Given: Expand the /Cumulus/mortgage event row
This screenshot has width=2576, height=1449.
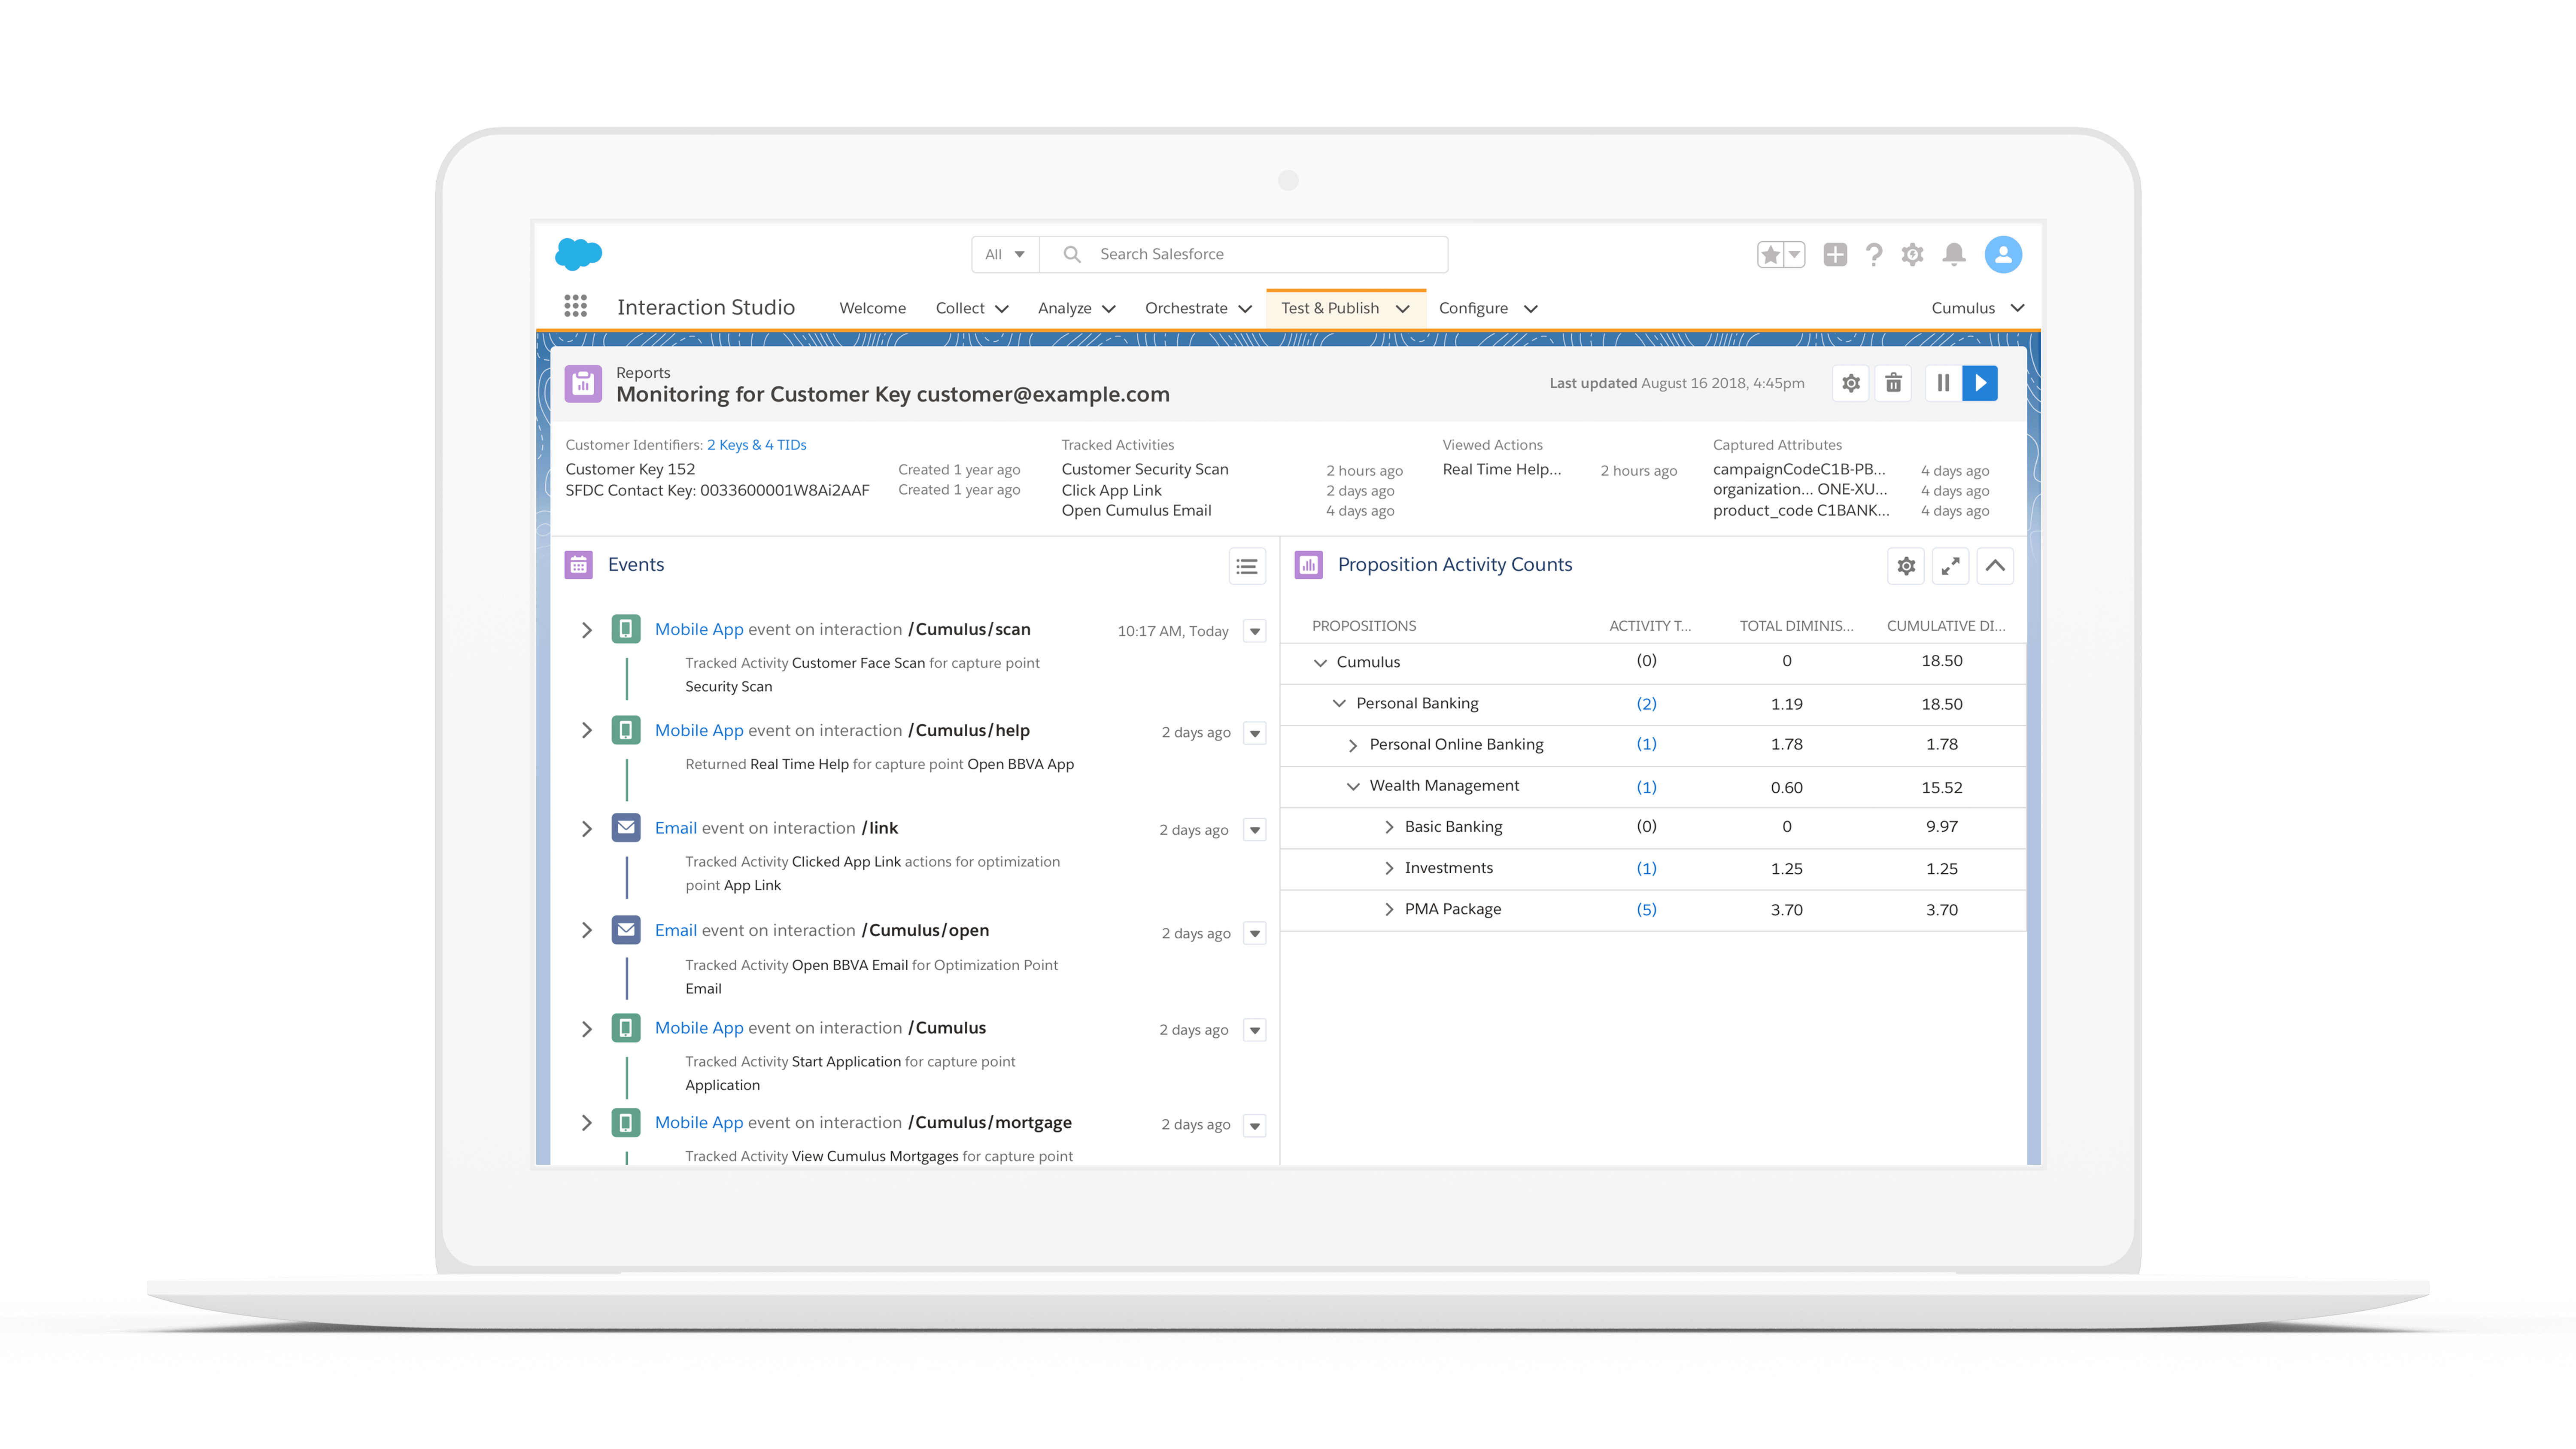Looking at the screenshot, I should [x=587, y=1124].
